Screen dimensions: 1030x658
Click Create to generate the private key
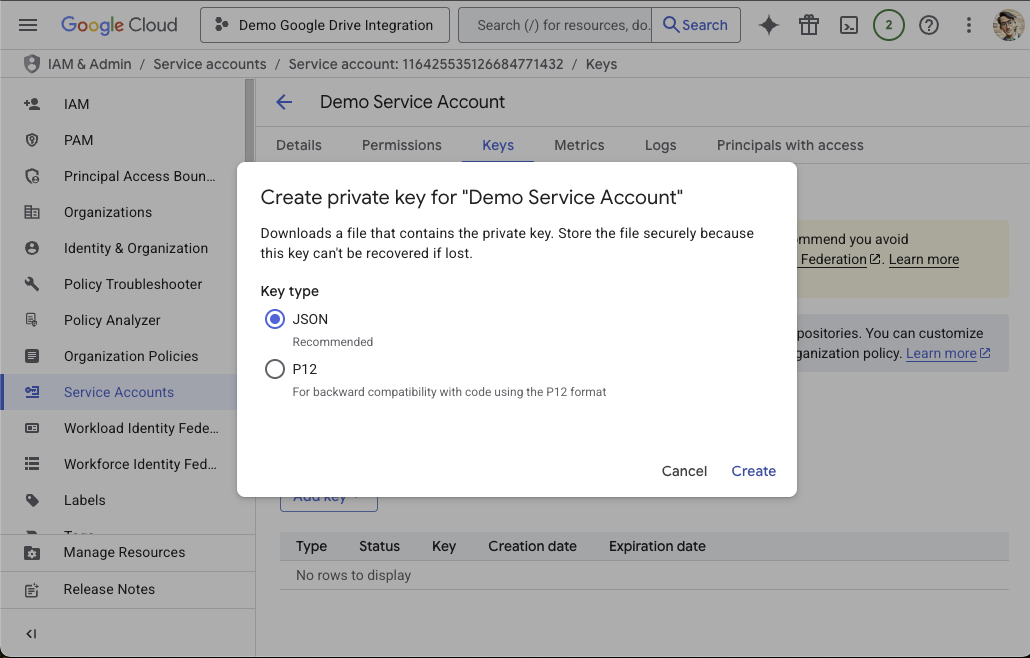(753, 471)
